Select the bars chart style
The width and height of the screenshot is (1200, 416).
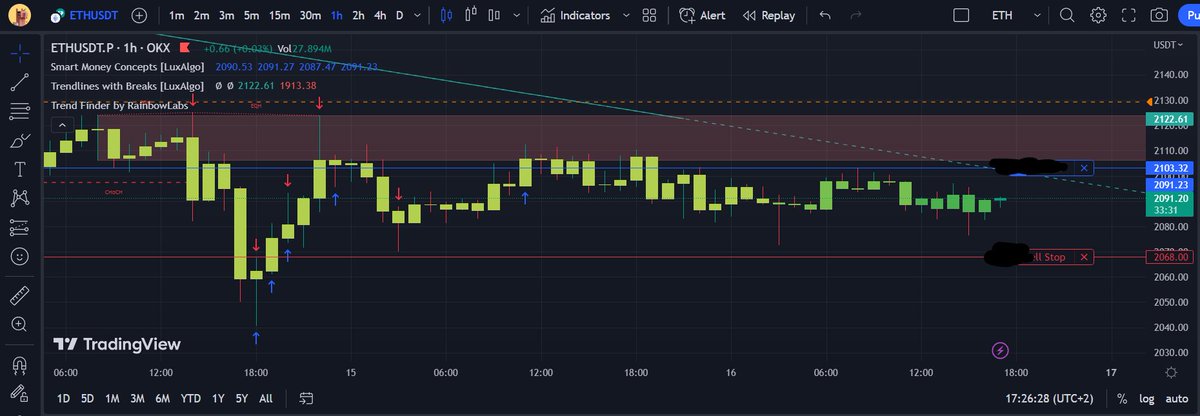coord(493,16)
